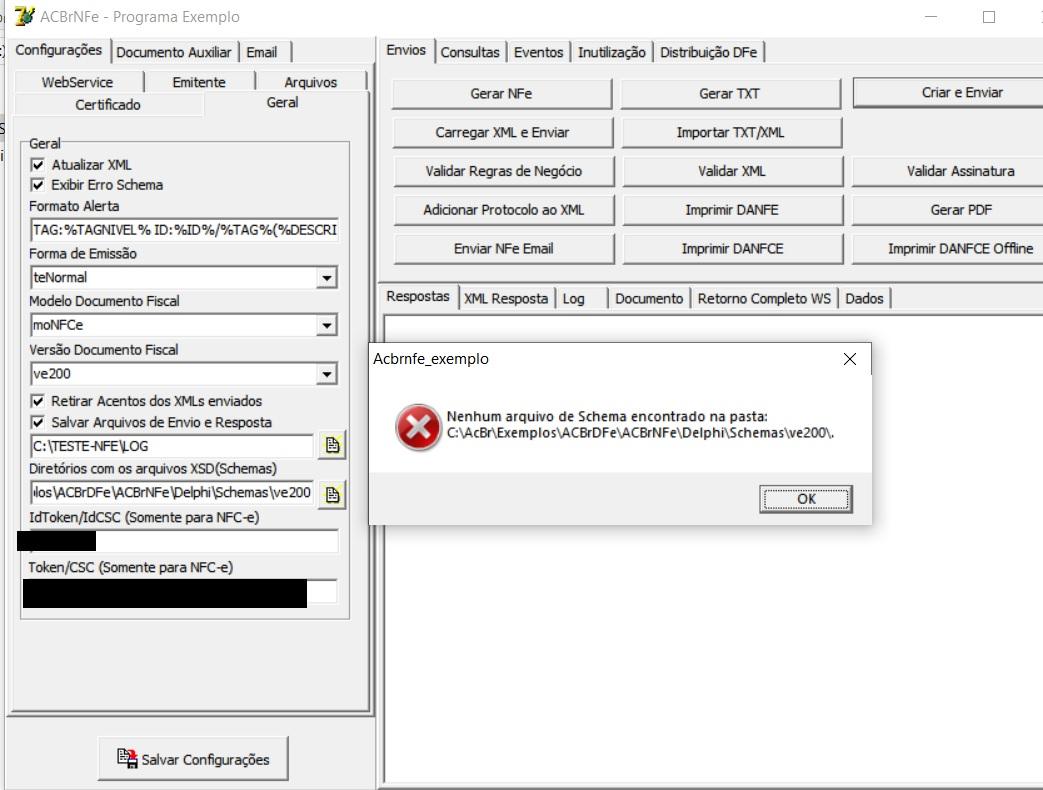Open the Retorno Completo WS tab
Image resolution: width=1043 pixels, height=790 pixels.
[x=764, y=299]
